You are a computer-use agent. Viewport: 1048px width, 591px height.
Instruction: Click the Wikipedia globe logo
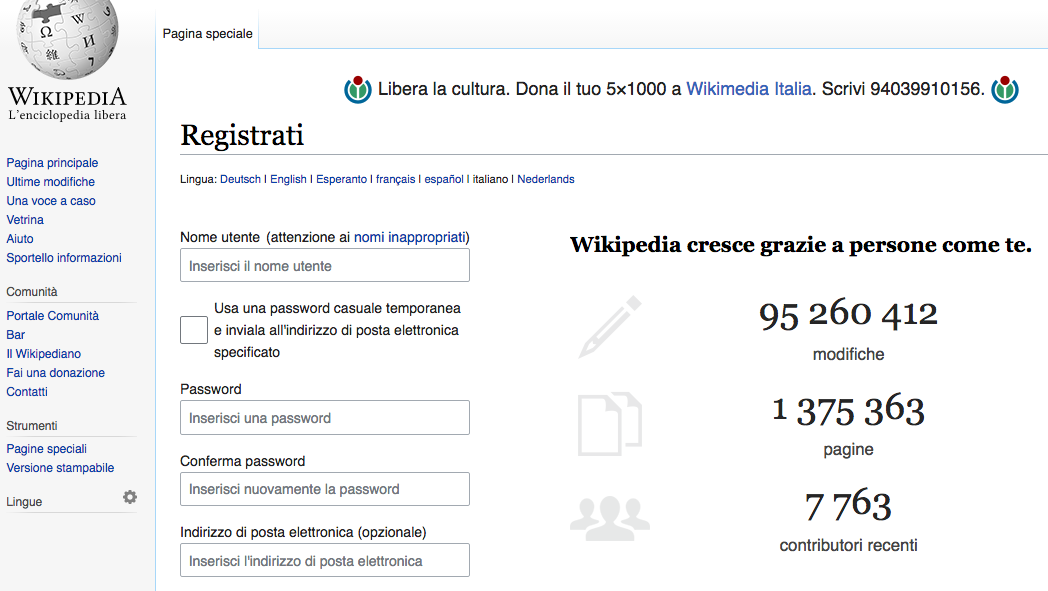coord(67,38)
